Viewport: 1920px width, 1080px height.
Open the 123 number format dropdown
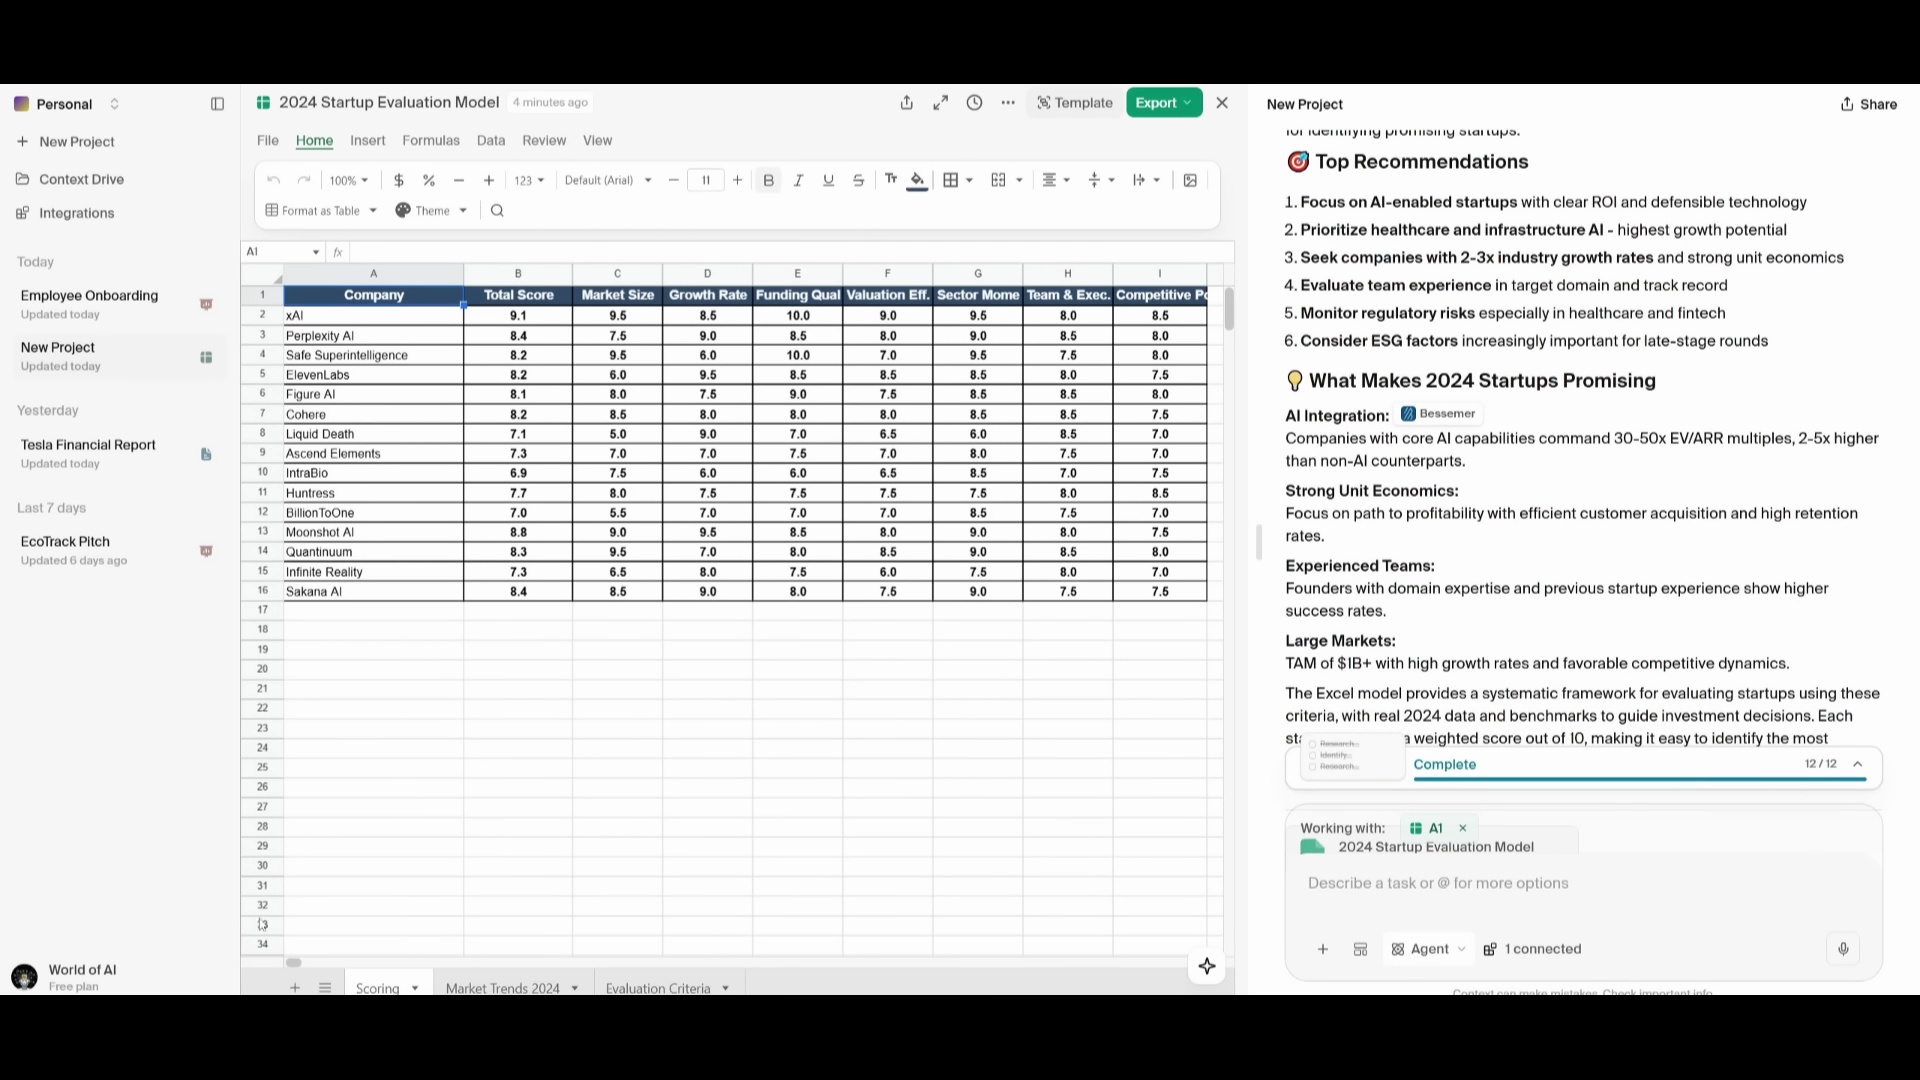tap(529, 181)
